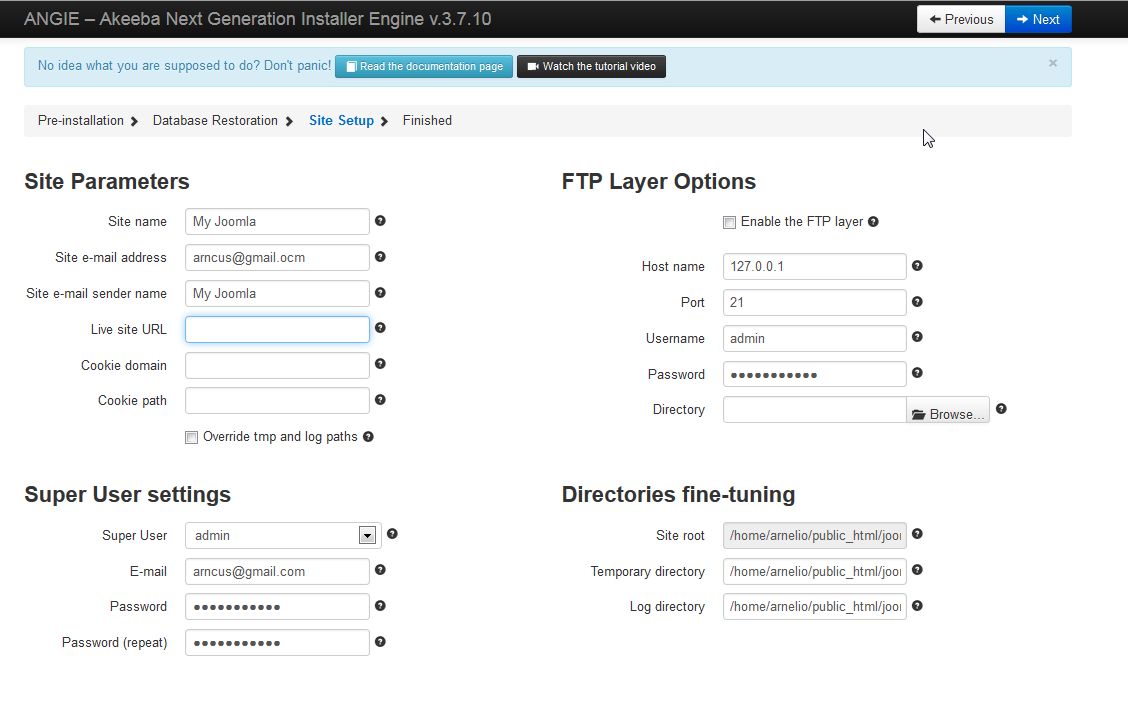Click Browse button for FTP Directory
This screenshot has height=707, width=1128.
947,410
